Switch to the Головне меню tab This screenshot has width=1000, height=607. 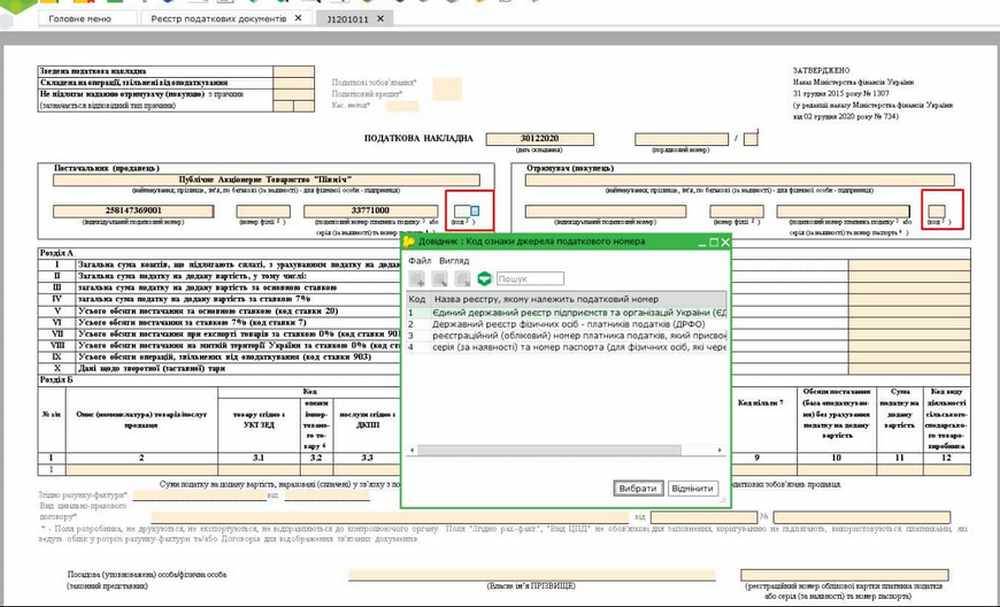pos(80,19)
